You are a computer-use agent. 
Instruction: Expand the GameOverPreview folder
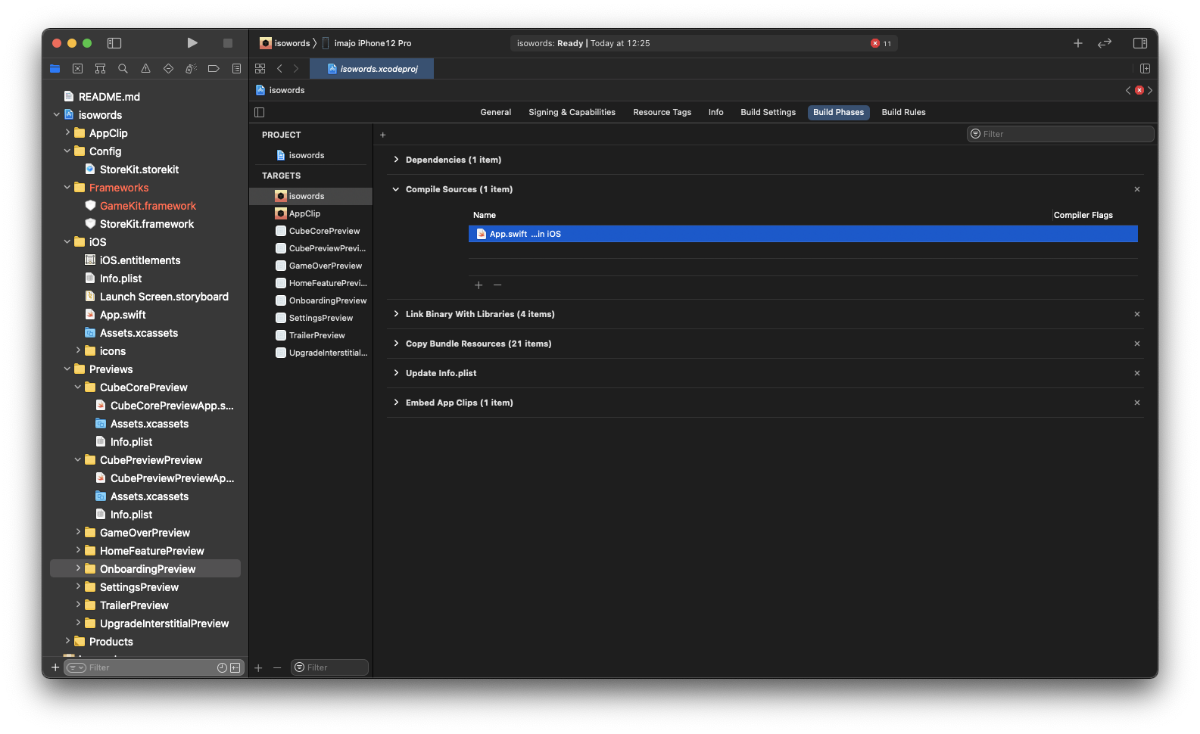(x=78, y=533)
